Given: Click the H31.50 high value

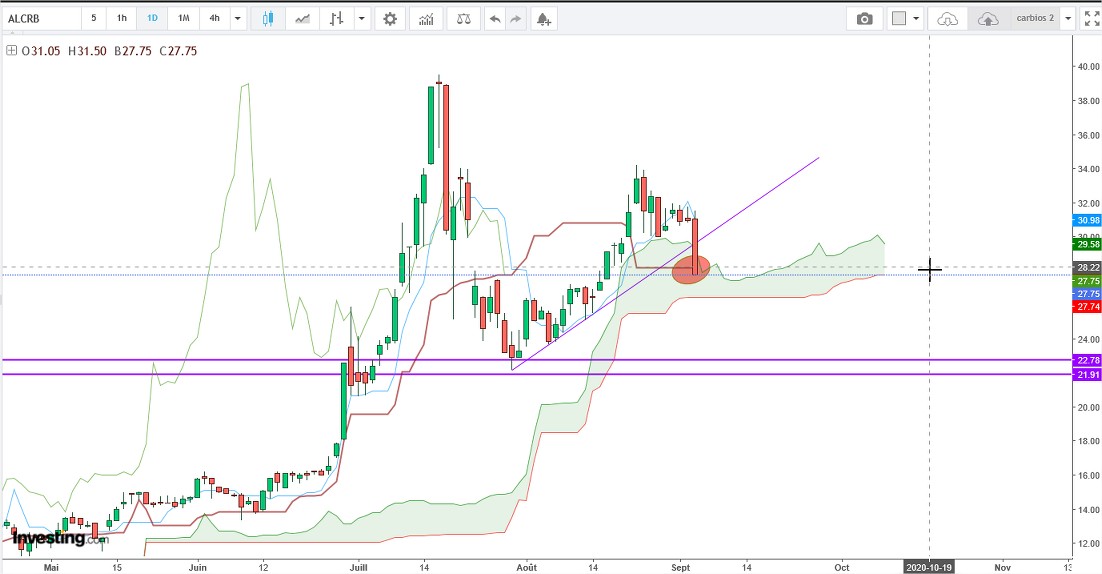Looking at the screenshot, I should coord(87,51).
